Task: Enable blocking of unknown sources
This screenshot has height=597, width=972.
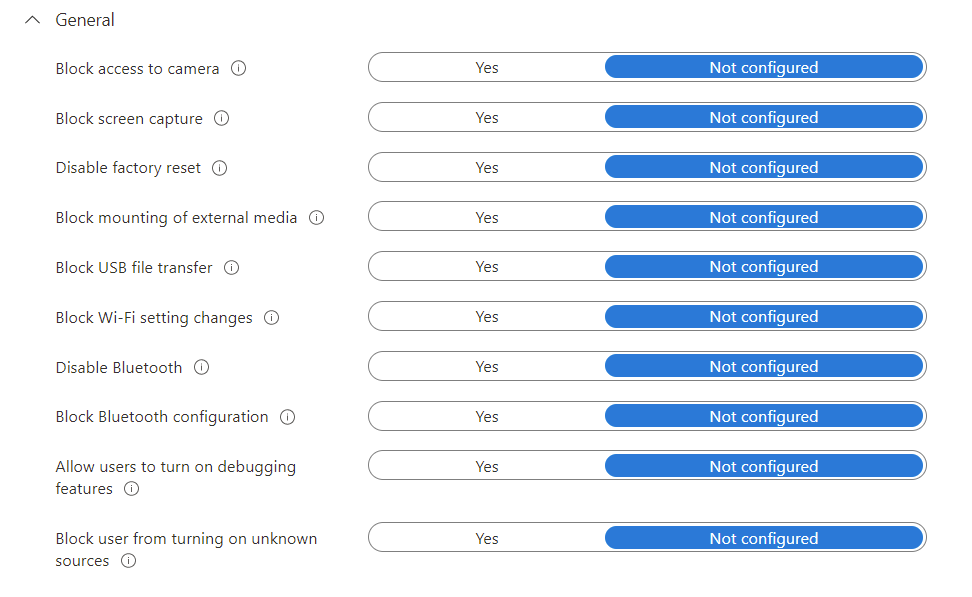Action: point(486,537)
